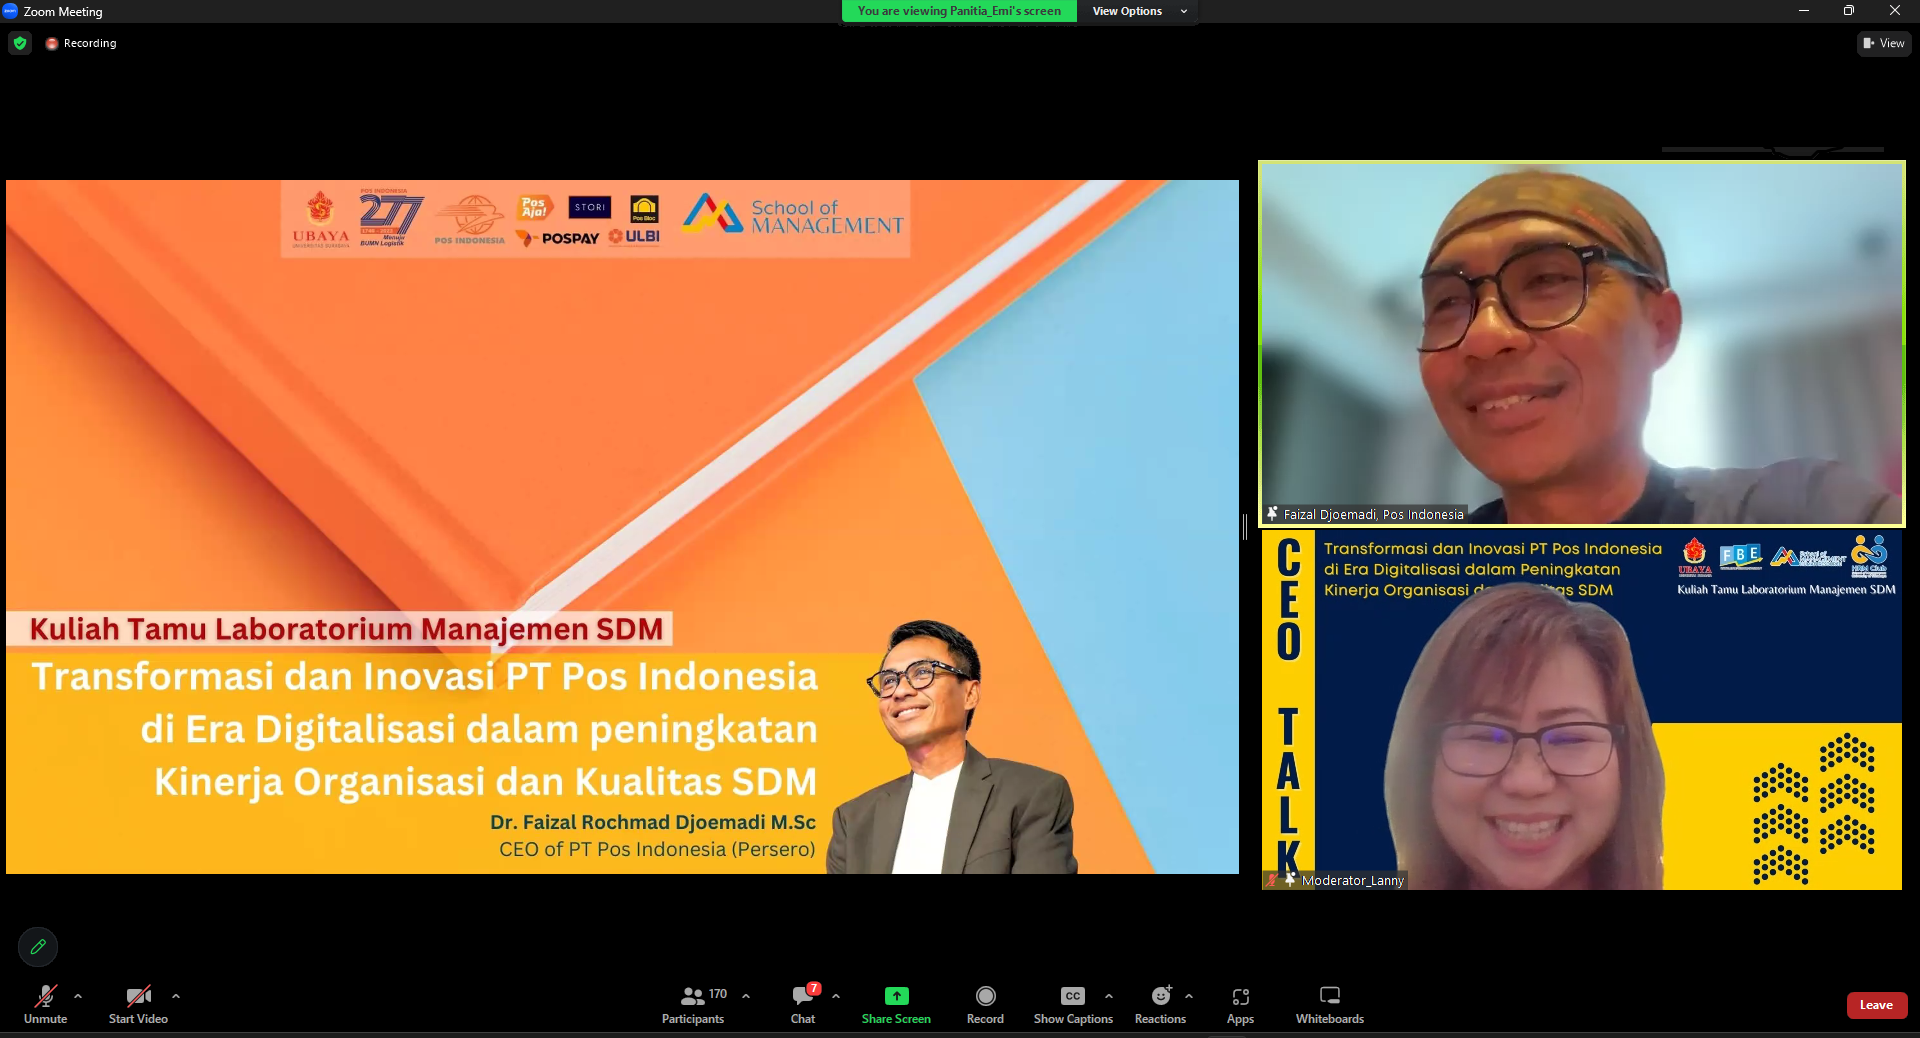Toggle the mute indicator on Faizal Djoemadi's tile
Image resolution: width=1920 pixels, height=1038 pixels.
click(1271, 515)
